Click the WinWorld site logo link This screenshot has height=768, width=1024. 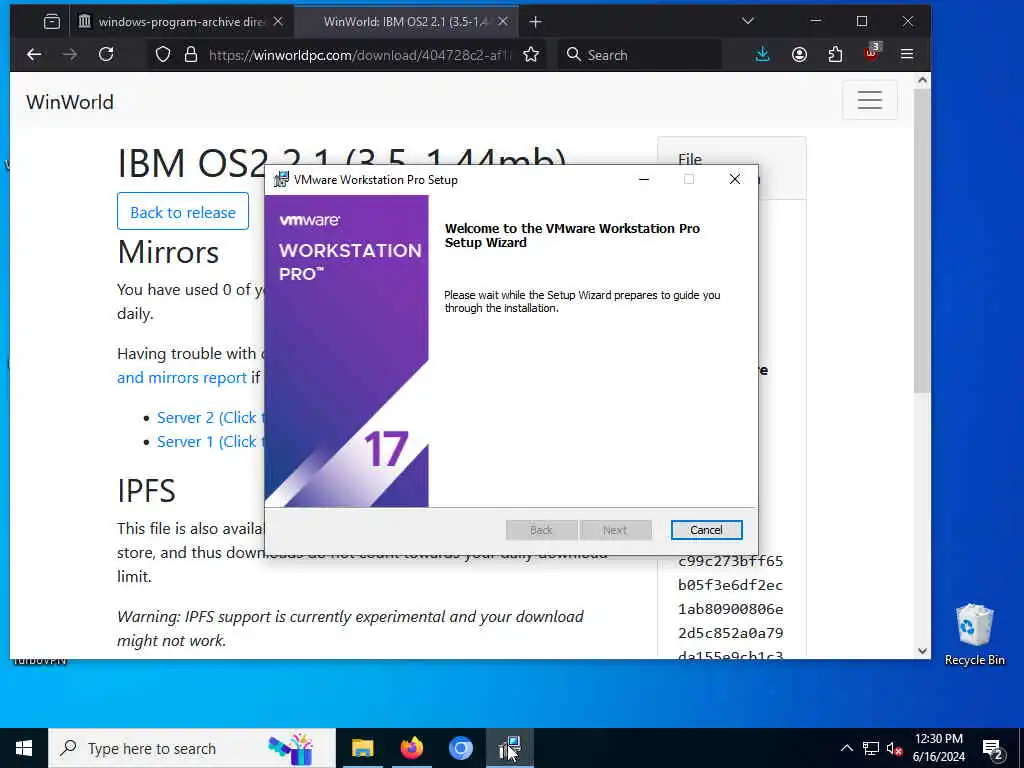click(x=70, y=102)
